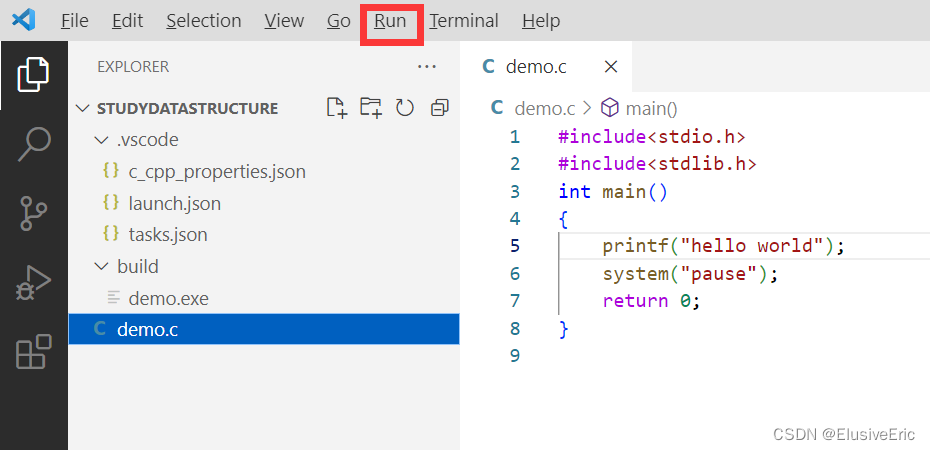This screenshot has width=930, height=450.
Task: Click the VS Code logo icon
Action: click(24, 21)
